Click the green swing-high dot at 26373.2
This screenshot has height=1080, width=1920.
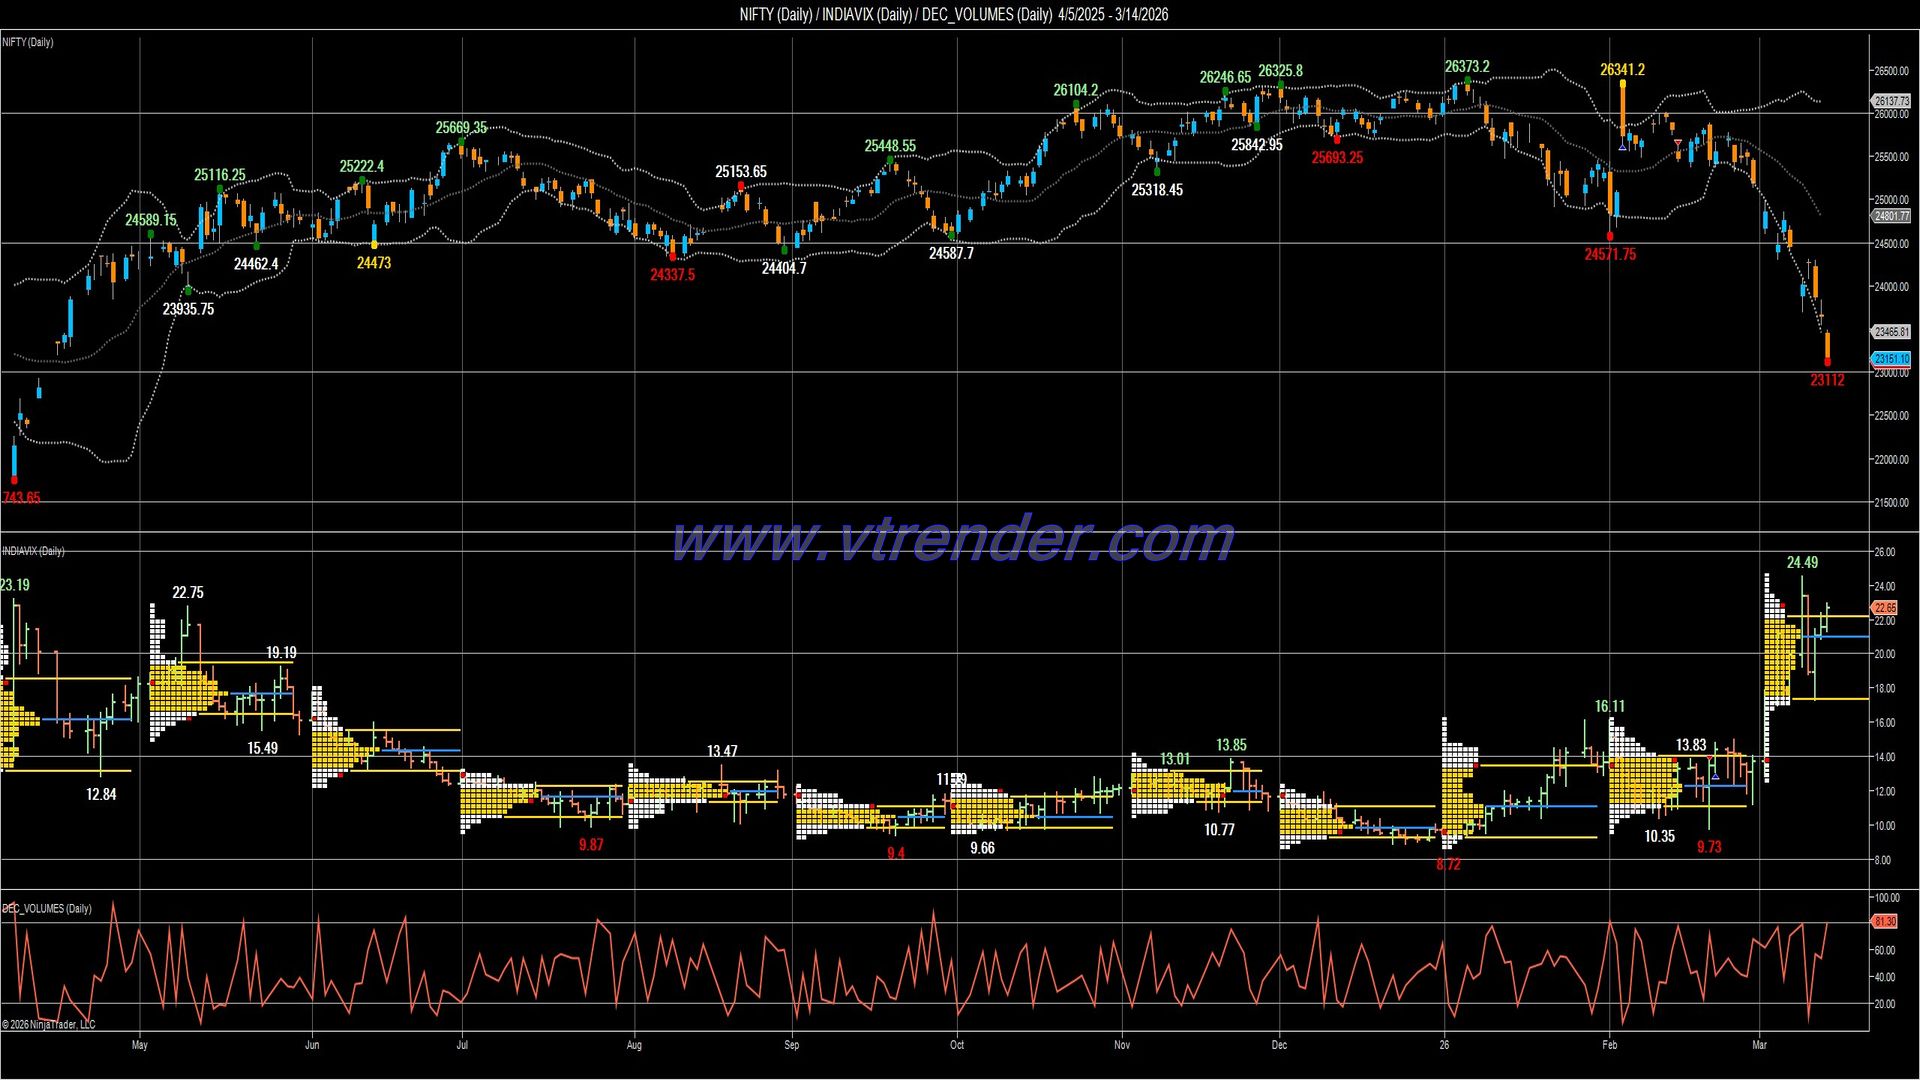[1468, 80]
